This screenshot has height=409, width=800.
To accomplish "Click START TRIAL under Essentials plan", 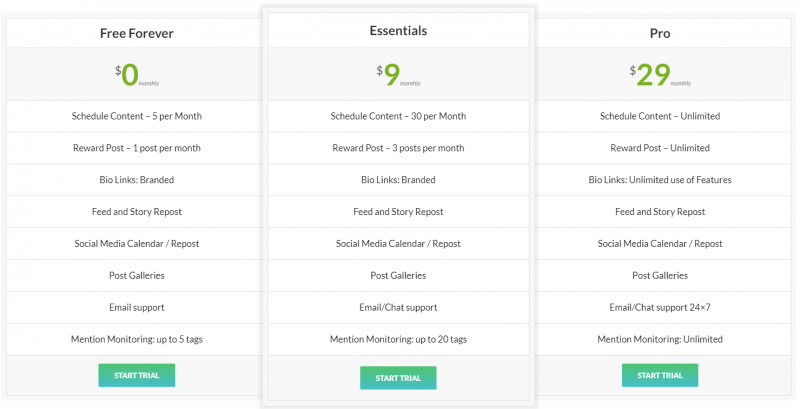I will tap(398, 378).
